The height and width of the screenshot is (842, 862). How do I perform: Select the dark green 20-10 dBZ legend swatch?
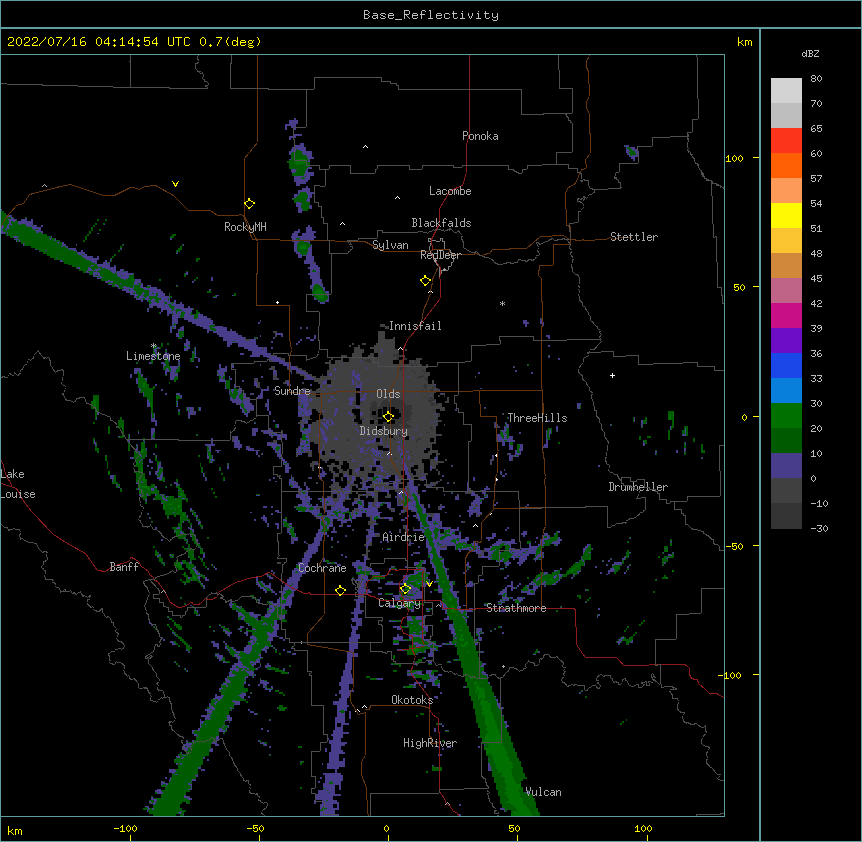click(786, 441)
